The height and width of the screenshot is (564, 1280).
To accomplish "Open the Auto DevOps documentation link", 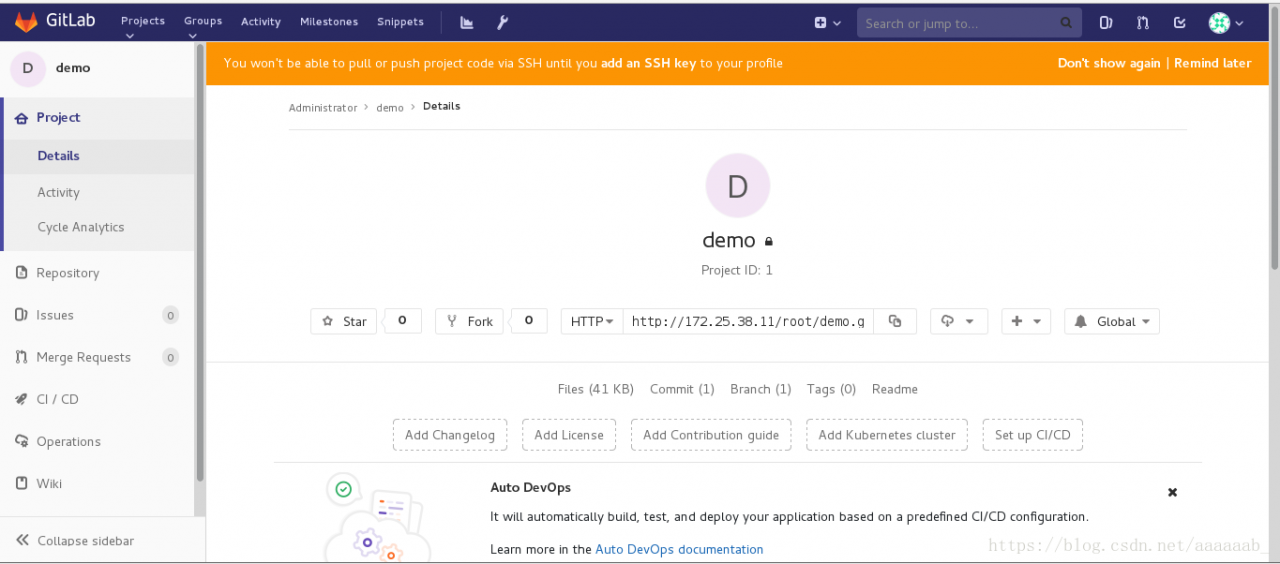I will coord(679,549).
